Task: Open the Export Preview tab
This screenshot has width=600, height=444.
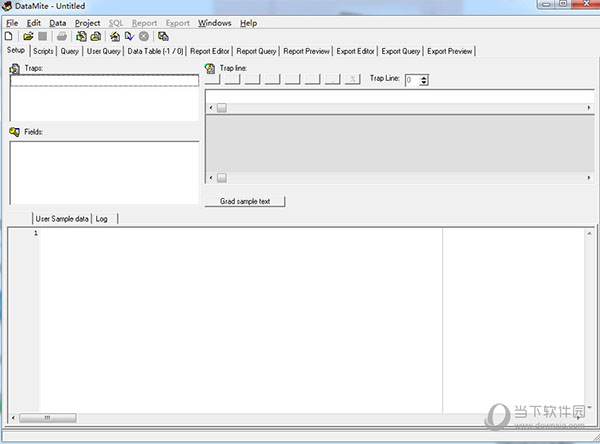Action: pyautogui.click(x=450, y=51)
